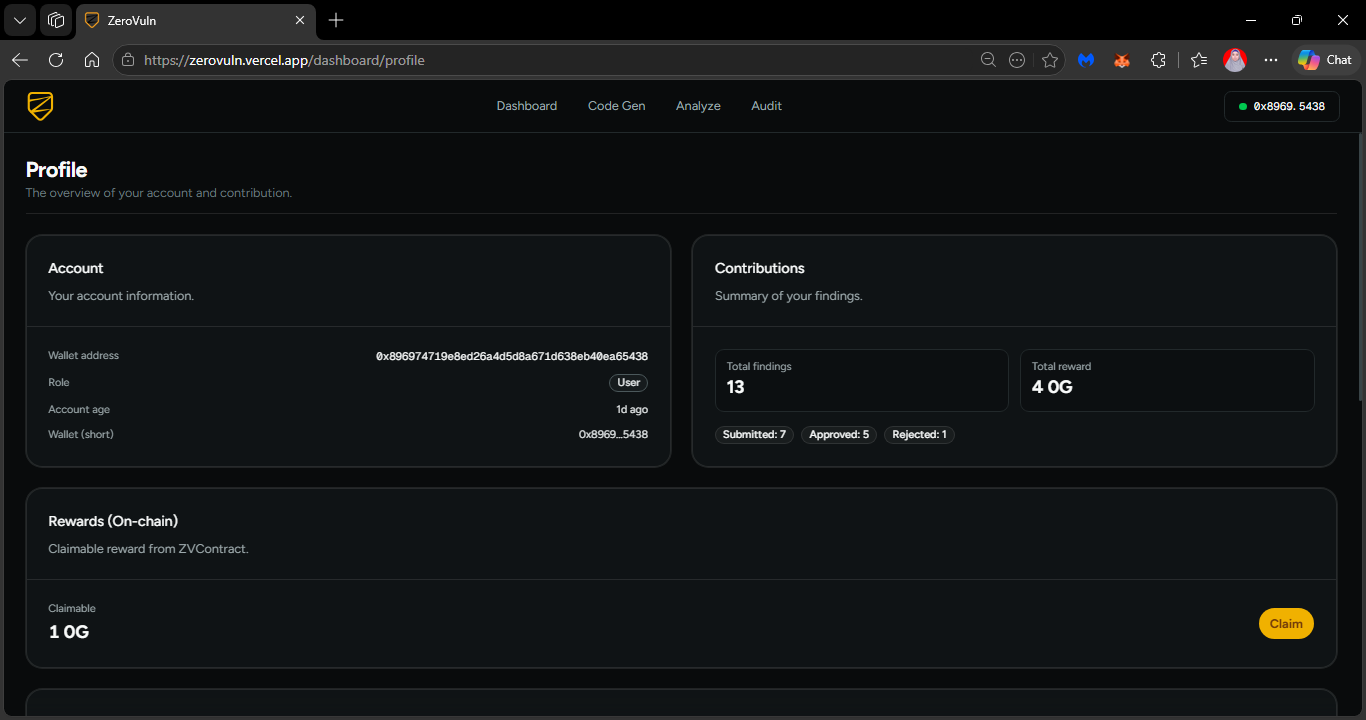
Task: Click the Submitted: 7 badge
Action: [755, 435]
